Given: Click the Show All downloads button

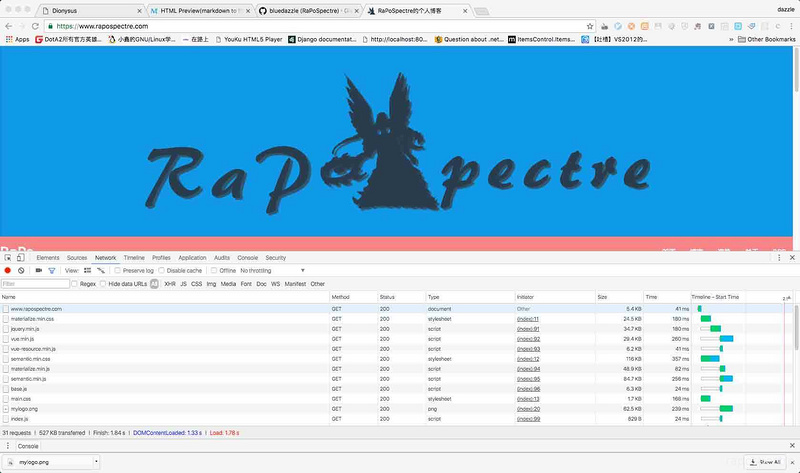Looking at the screenshot, I should (x=765, y=462).
